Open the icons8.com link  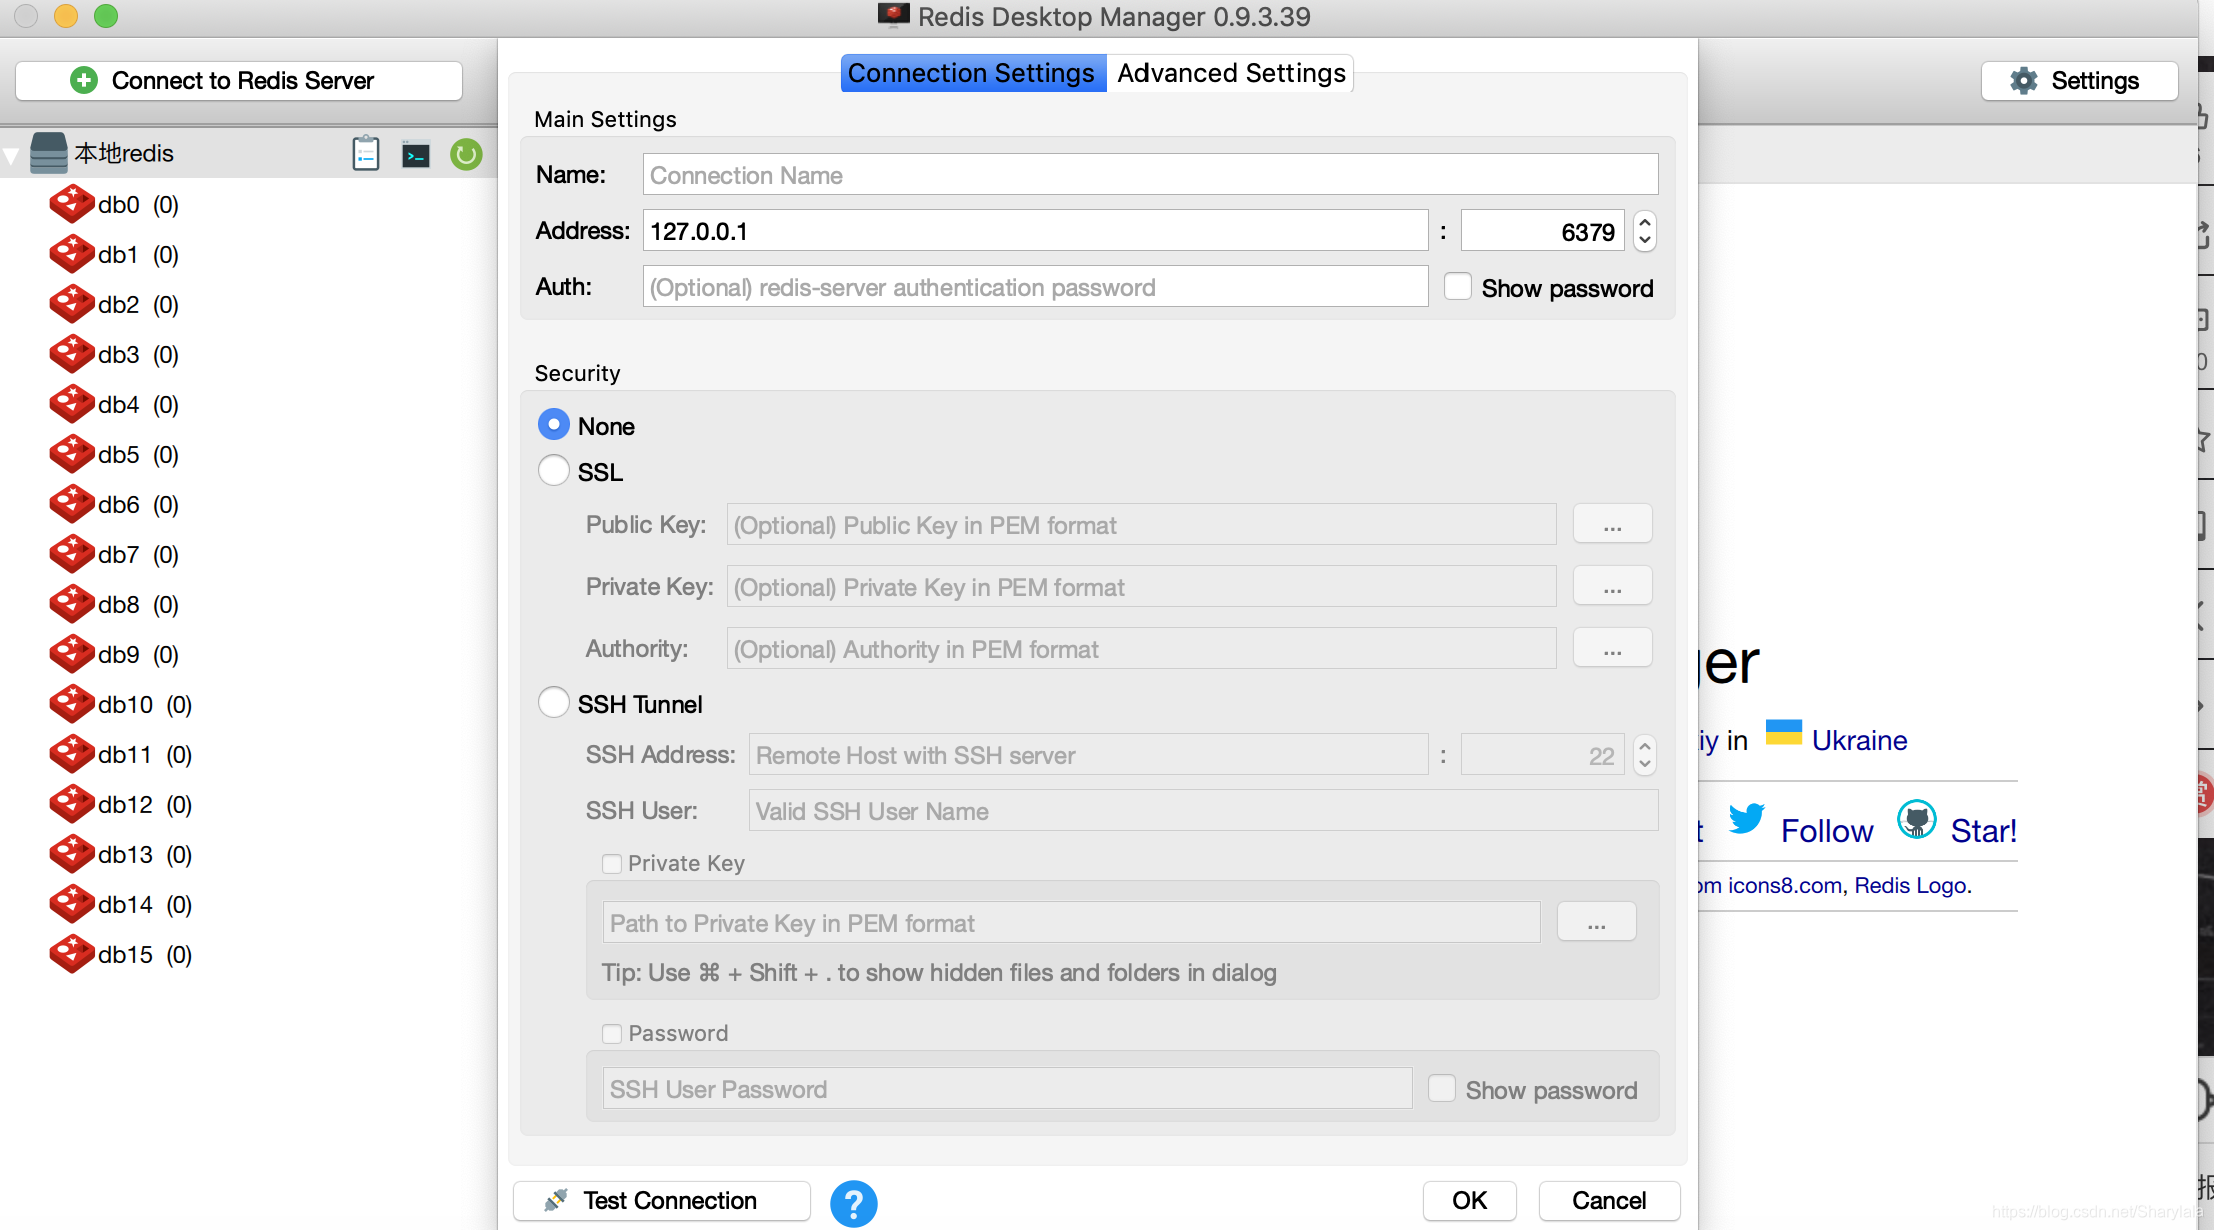1785,886
